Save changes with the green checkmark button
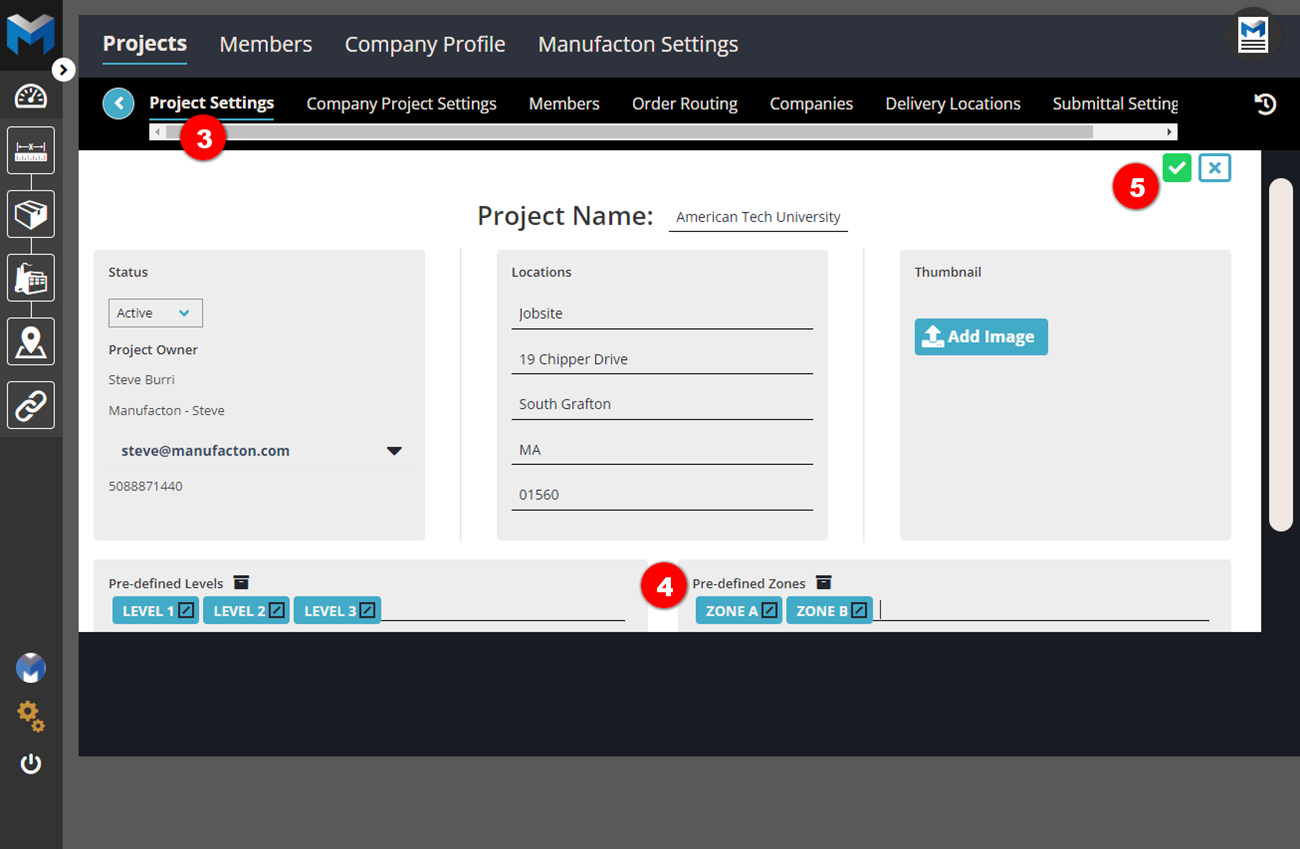This screenshot has height=849, width=1300. 1177,168
